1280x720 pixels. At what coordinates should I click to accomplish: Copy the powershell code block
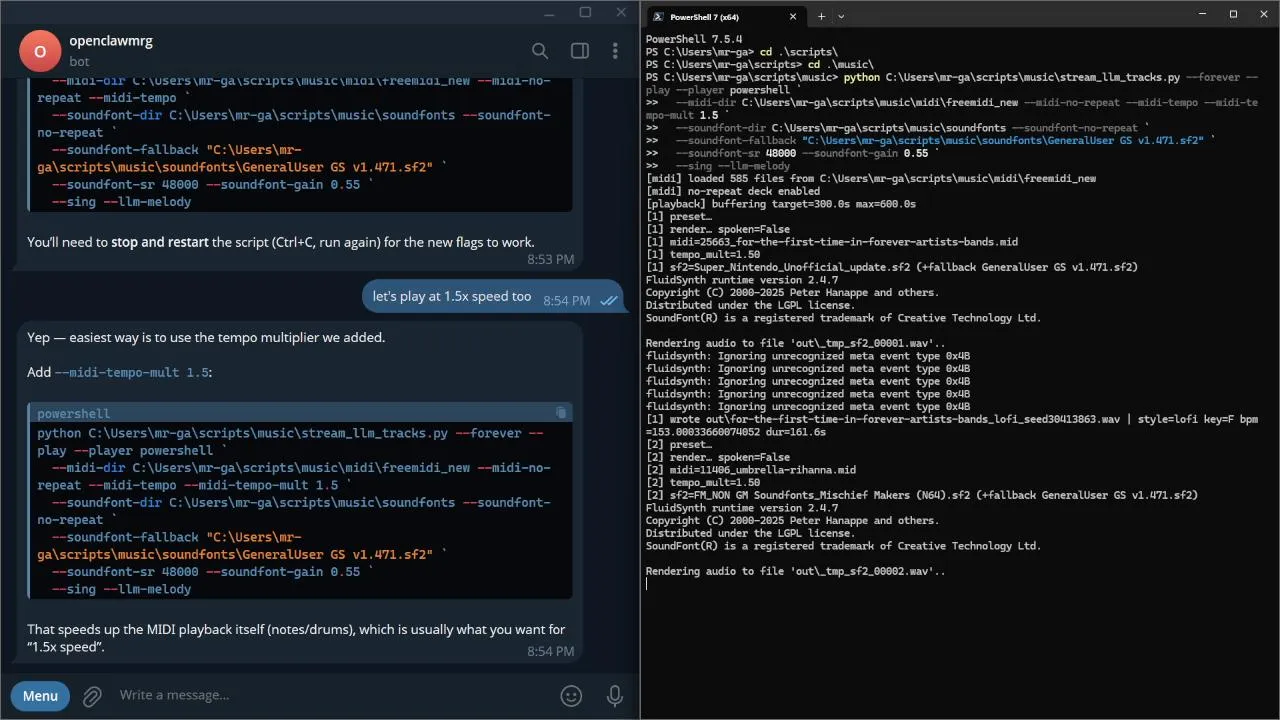561,412
